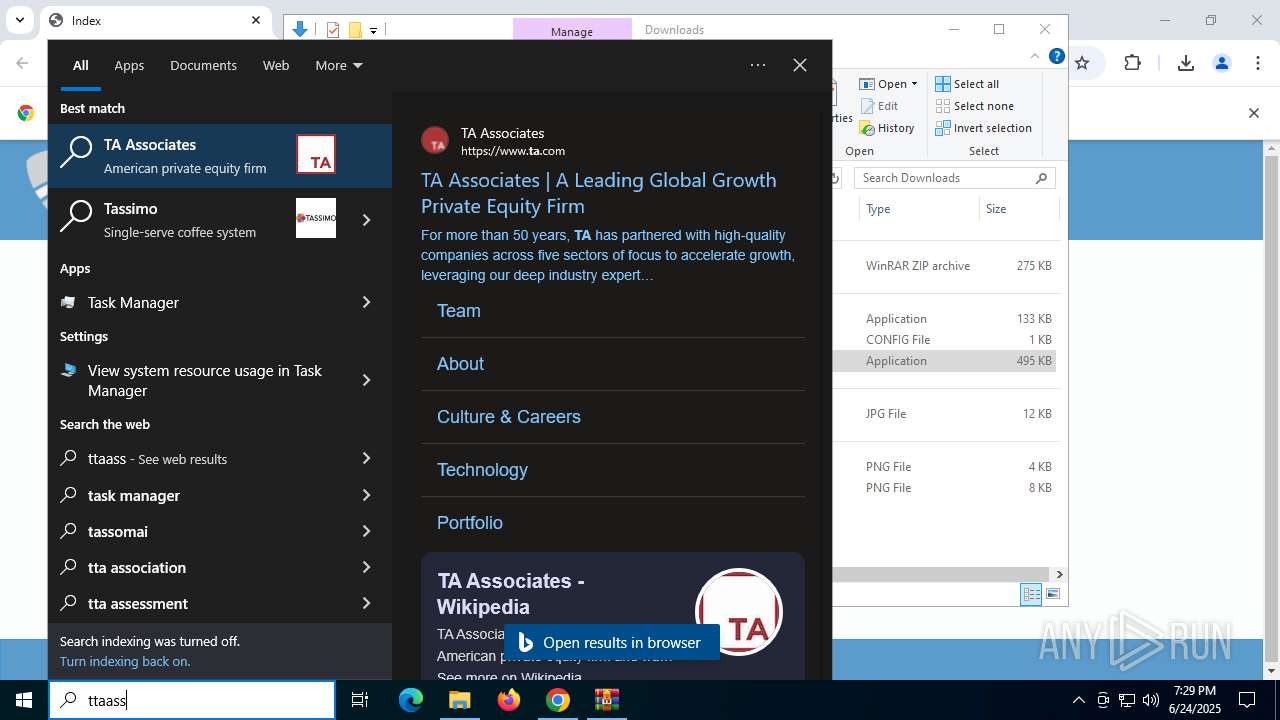Open the Culture & Careers sublink

(509, 417)
